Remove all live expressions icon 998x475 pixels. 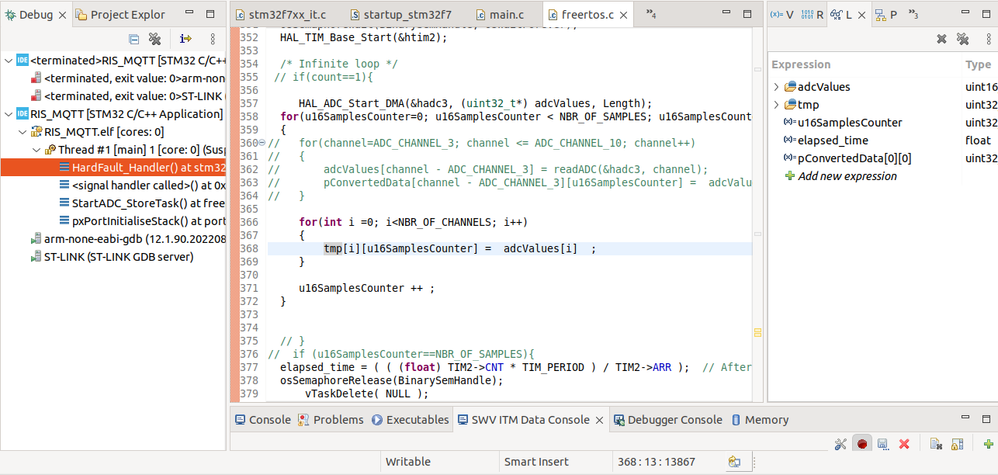point(963,39)
